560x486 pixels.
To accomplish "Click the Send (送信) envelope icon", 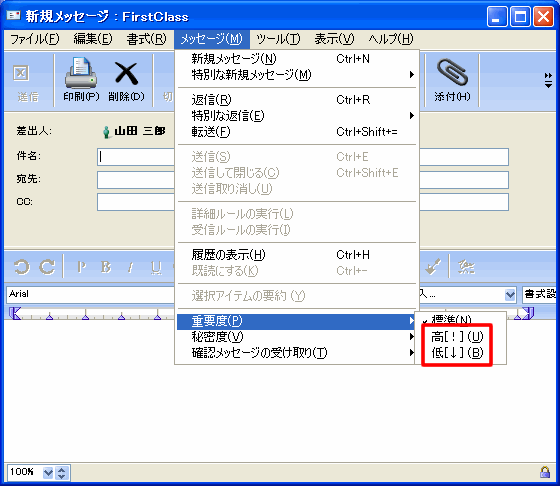I will point(21,73).
